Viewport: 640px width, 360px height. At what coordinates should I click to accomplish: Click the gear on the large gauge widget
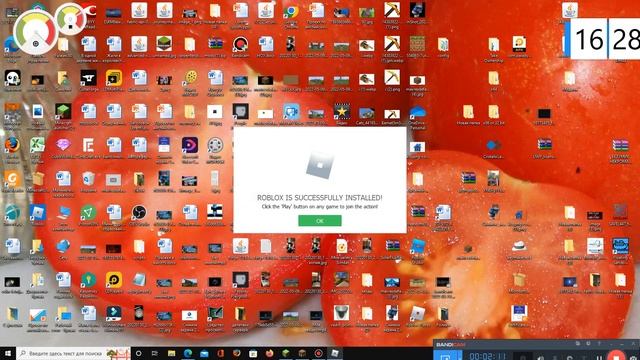(x=36, y=43)
